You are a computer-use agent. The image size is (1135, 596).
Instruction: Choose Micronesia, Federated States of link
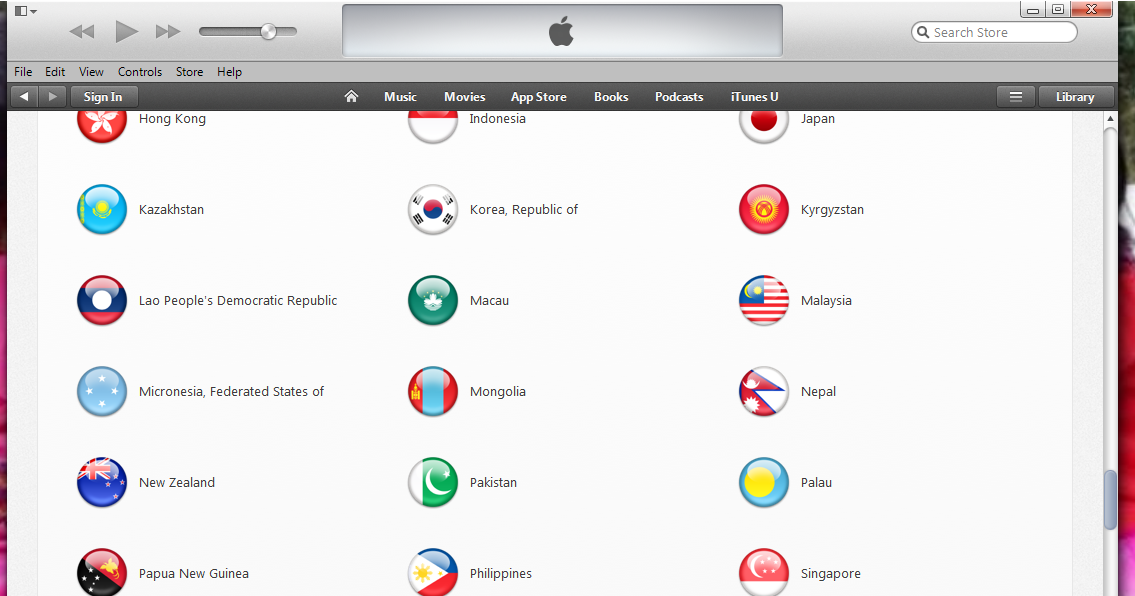[232, 392]
